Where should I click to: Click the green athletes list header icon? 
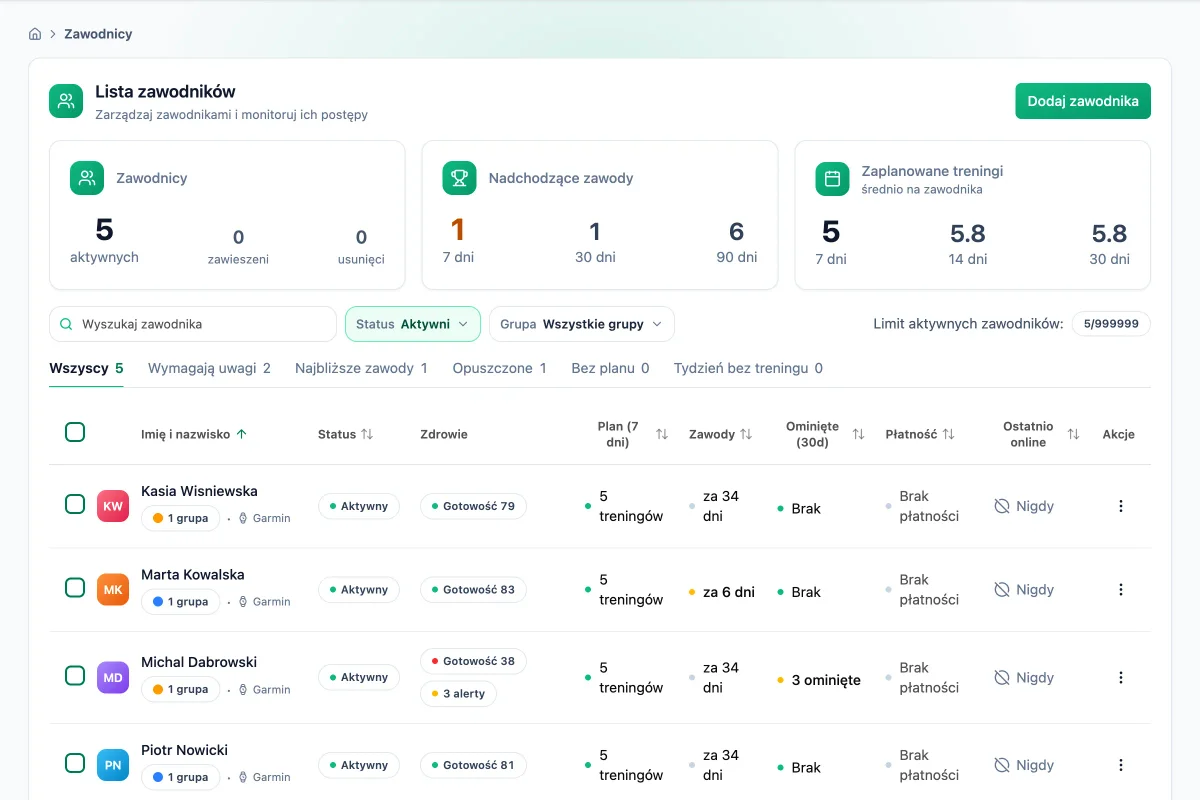[66, 101]
